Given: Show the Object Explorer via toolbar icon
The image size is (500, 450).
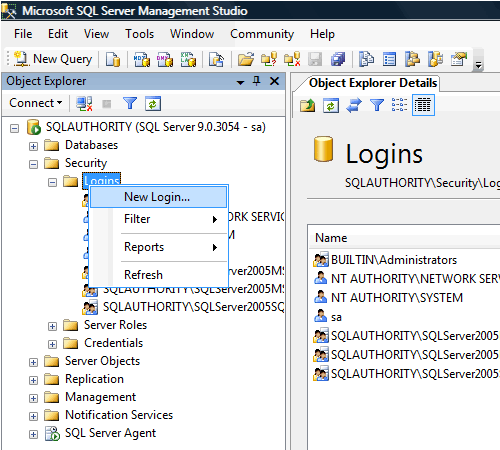Looking at the screenshot, I should 412,59.
